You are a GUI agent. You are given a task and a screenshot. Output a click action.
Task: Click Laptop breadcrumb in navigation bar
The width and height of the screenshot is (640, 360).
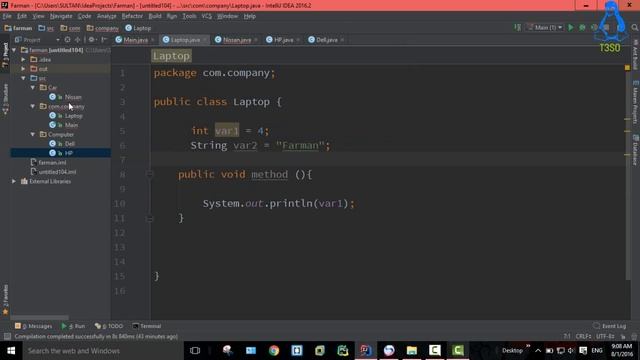pos(138,28)
